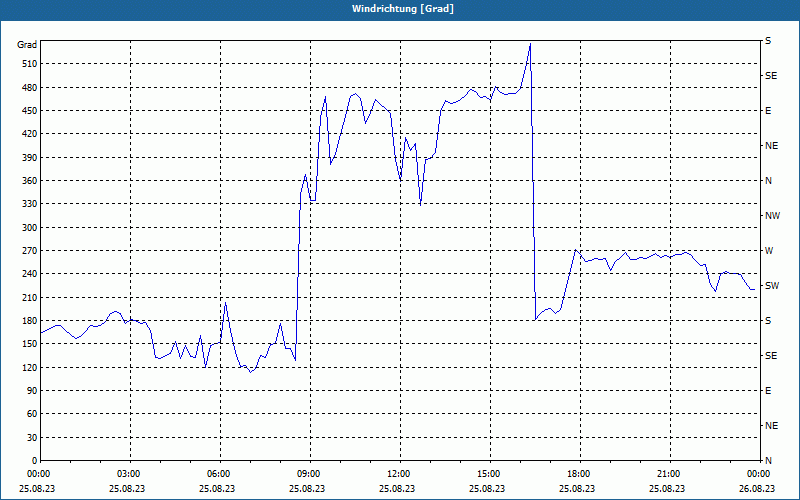Select the 'E' compass label at the 450 gridline
This screenshot has width=800, height=500.
click(768, 111)
